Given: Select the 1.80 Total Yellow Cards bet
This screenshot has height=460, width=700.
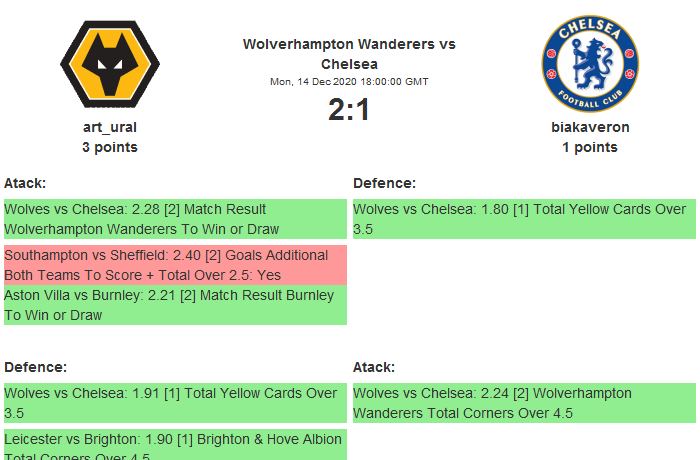Looking at the screenshot, I should tap(524, 219).
